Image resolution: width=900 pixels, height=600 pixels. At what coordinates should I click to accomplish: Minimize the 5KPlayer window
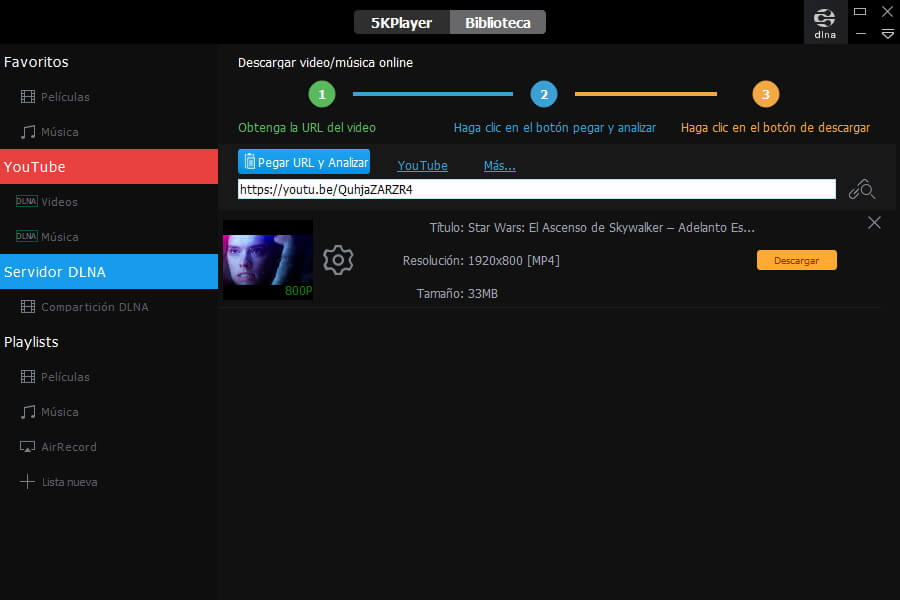860,34
